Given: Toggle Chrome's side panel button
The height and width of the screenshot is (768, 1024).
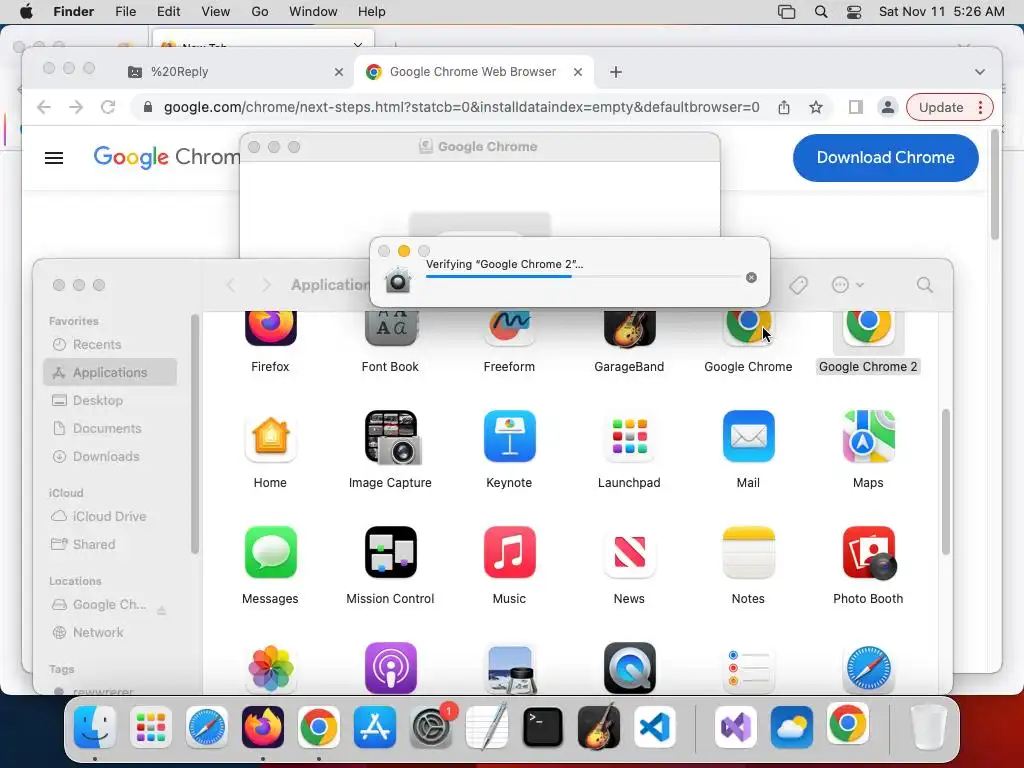Looking at the screenshot, I should 855,107.
